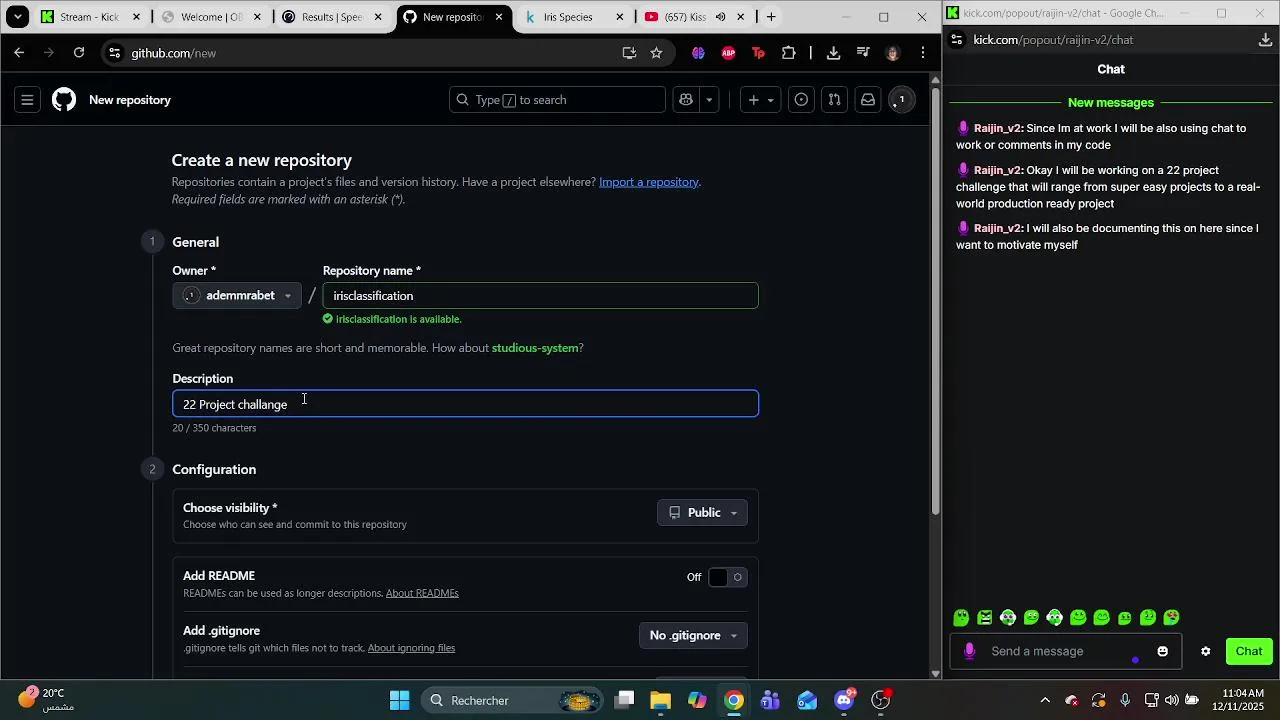The height and width of the screenshot is (720, 1280).
Task: Click the Description text field
Action: point(465,404)
